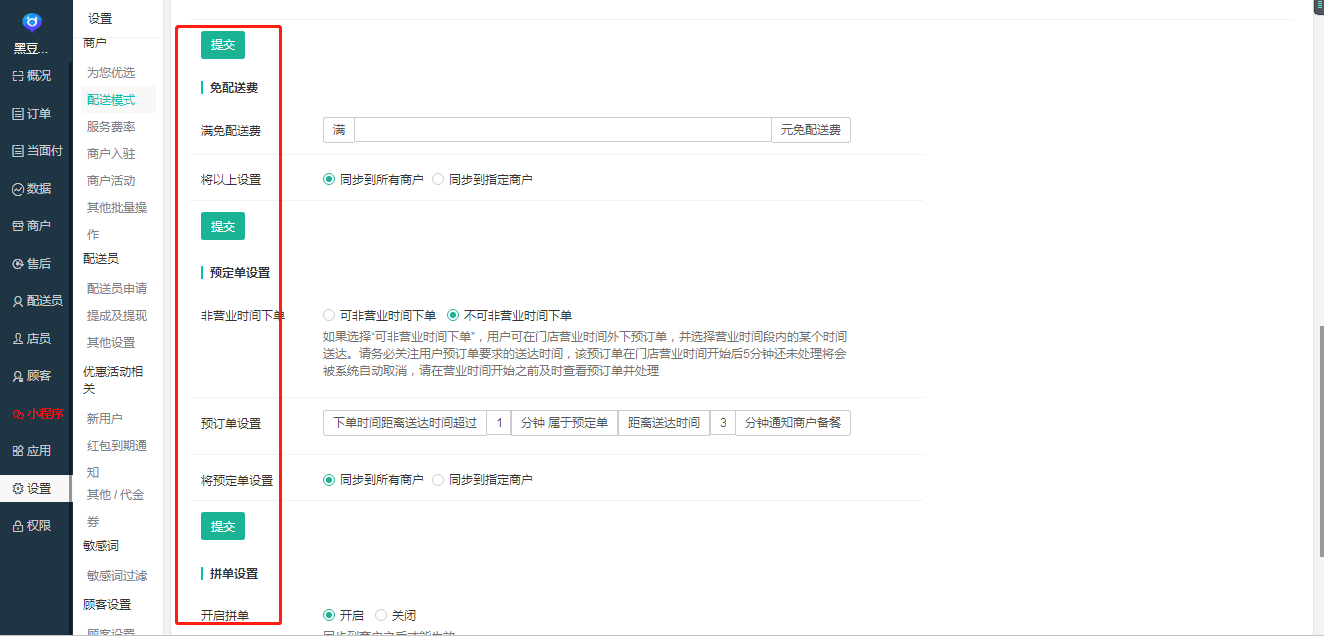The image size is (1324, 637).
Task: Click the 商户 group heading in submenu
Action: pos(95,42)
